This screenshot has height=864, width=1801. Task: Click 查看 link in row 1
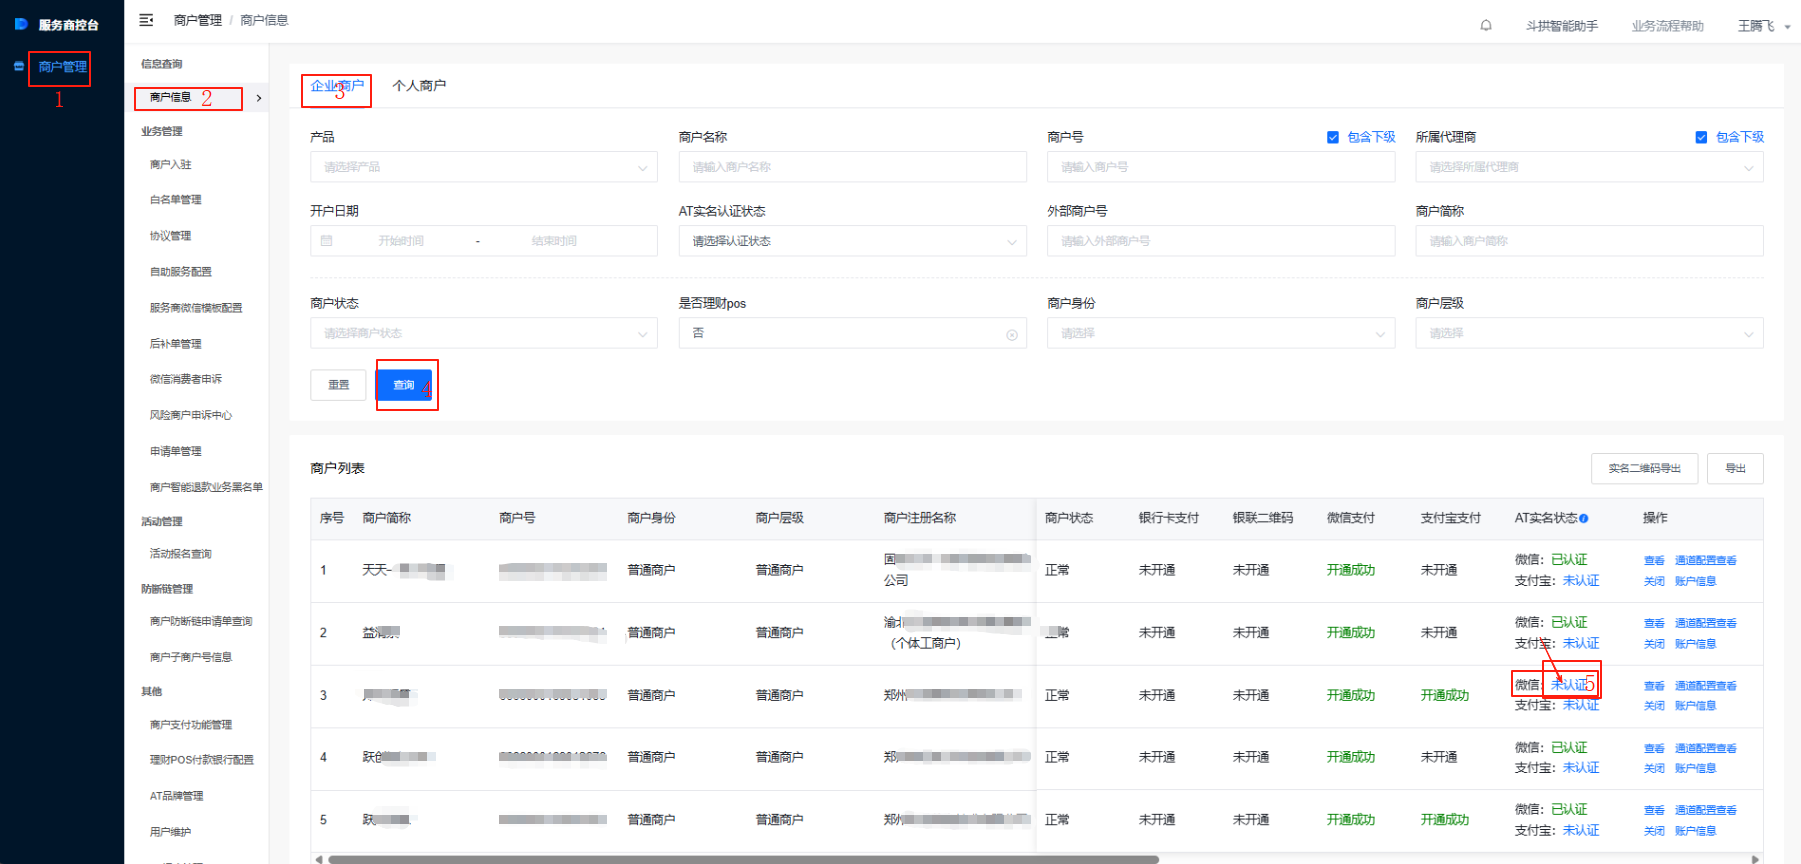coord(1654,561)
